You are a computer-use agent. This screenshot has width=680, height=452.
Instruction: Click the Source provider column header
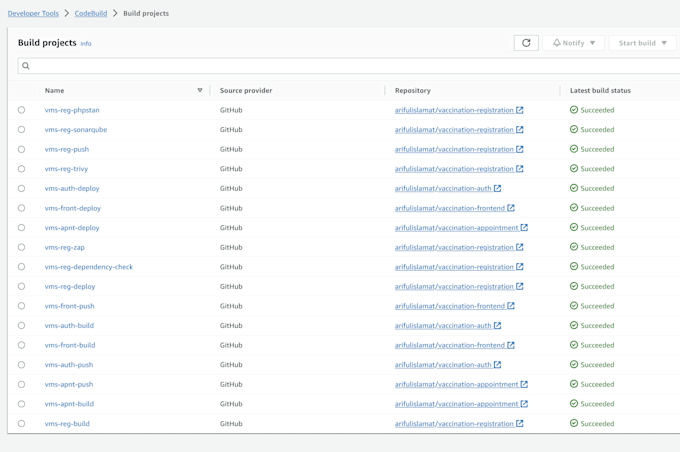coord(246,90)
